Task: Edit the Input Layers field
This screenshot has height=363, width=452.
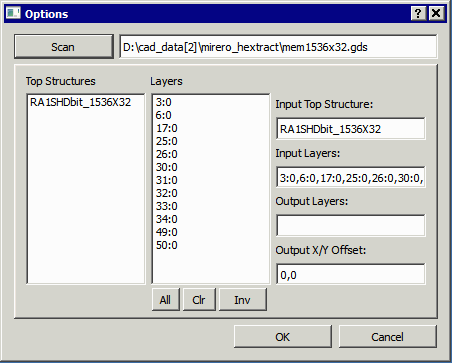Action: tap(351, 177)
